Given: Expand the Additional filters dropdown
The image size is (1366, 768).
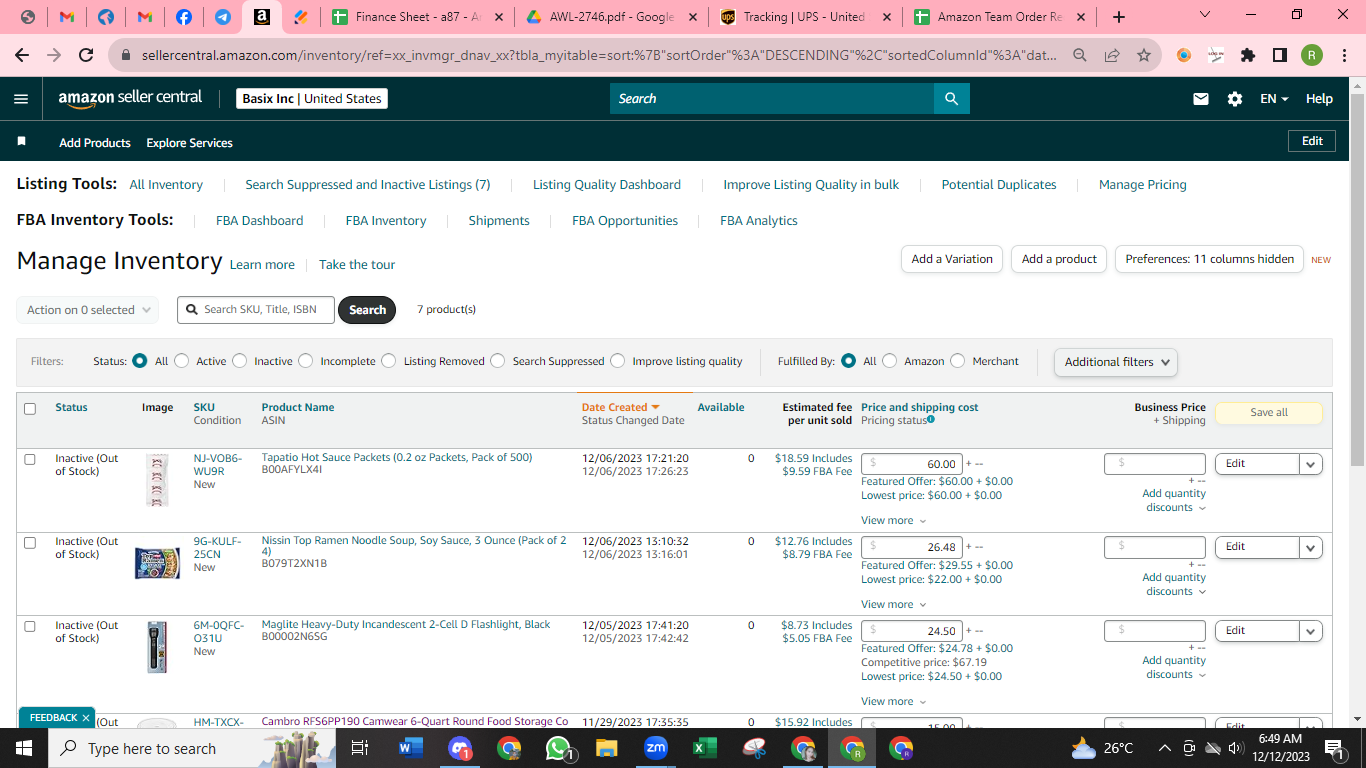Looking at the screenshot, I should [1116, 362].
